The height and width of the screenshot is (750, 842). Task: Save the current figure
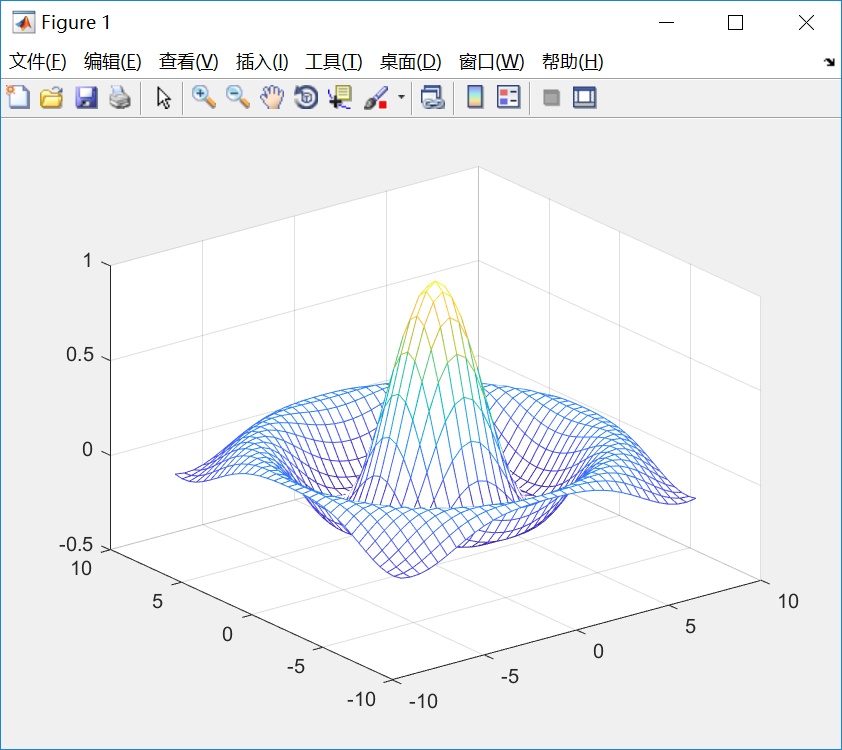[x=87, y=97]
